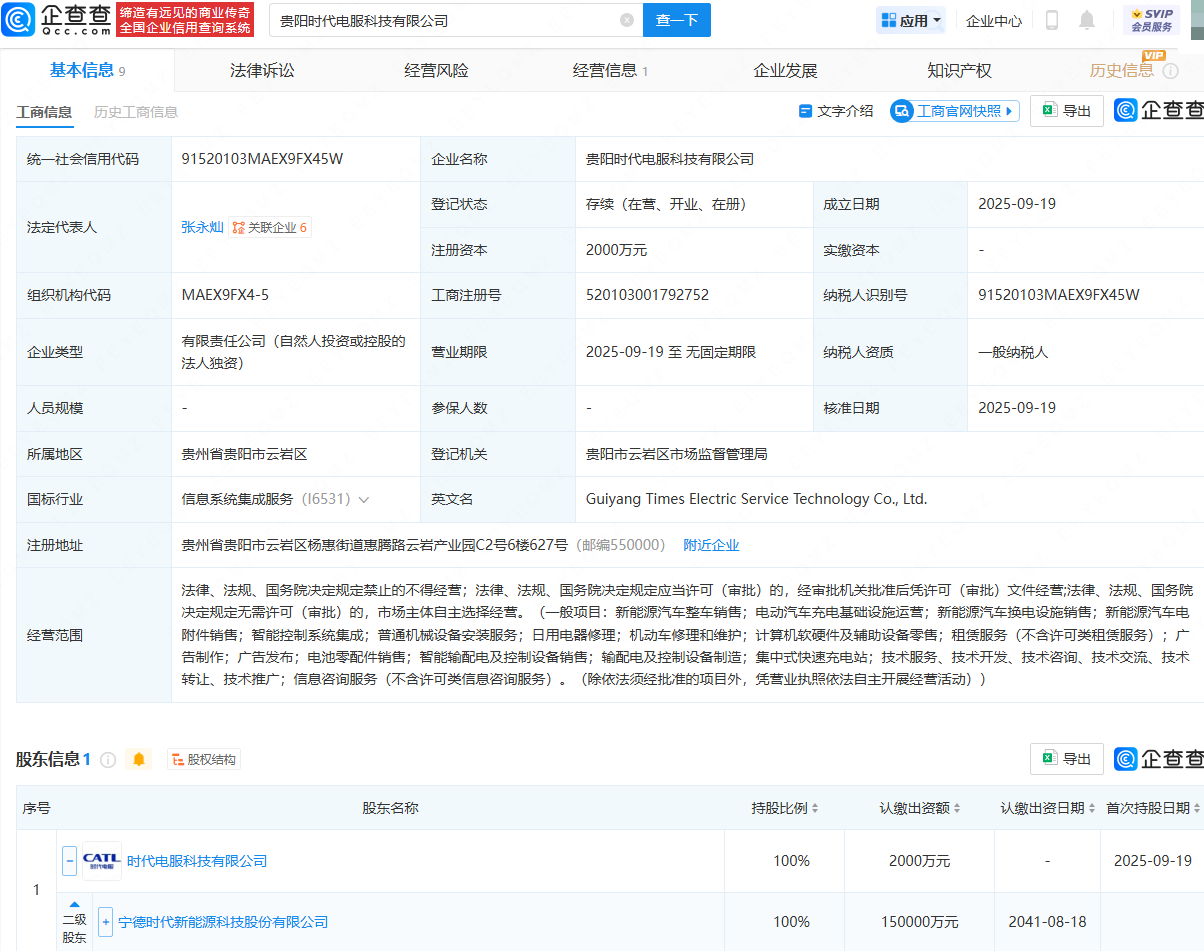Click the info icon next to 历史信息
Image resolution: width=1204 pixels, height=951 pixels.
click(1170, 71)
